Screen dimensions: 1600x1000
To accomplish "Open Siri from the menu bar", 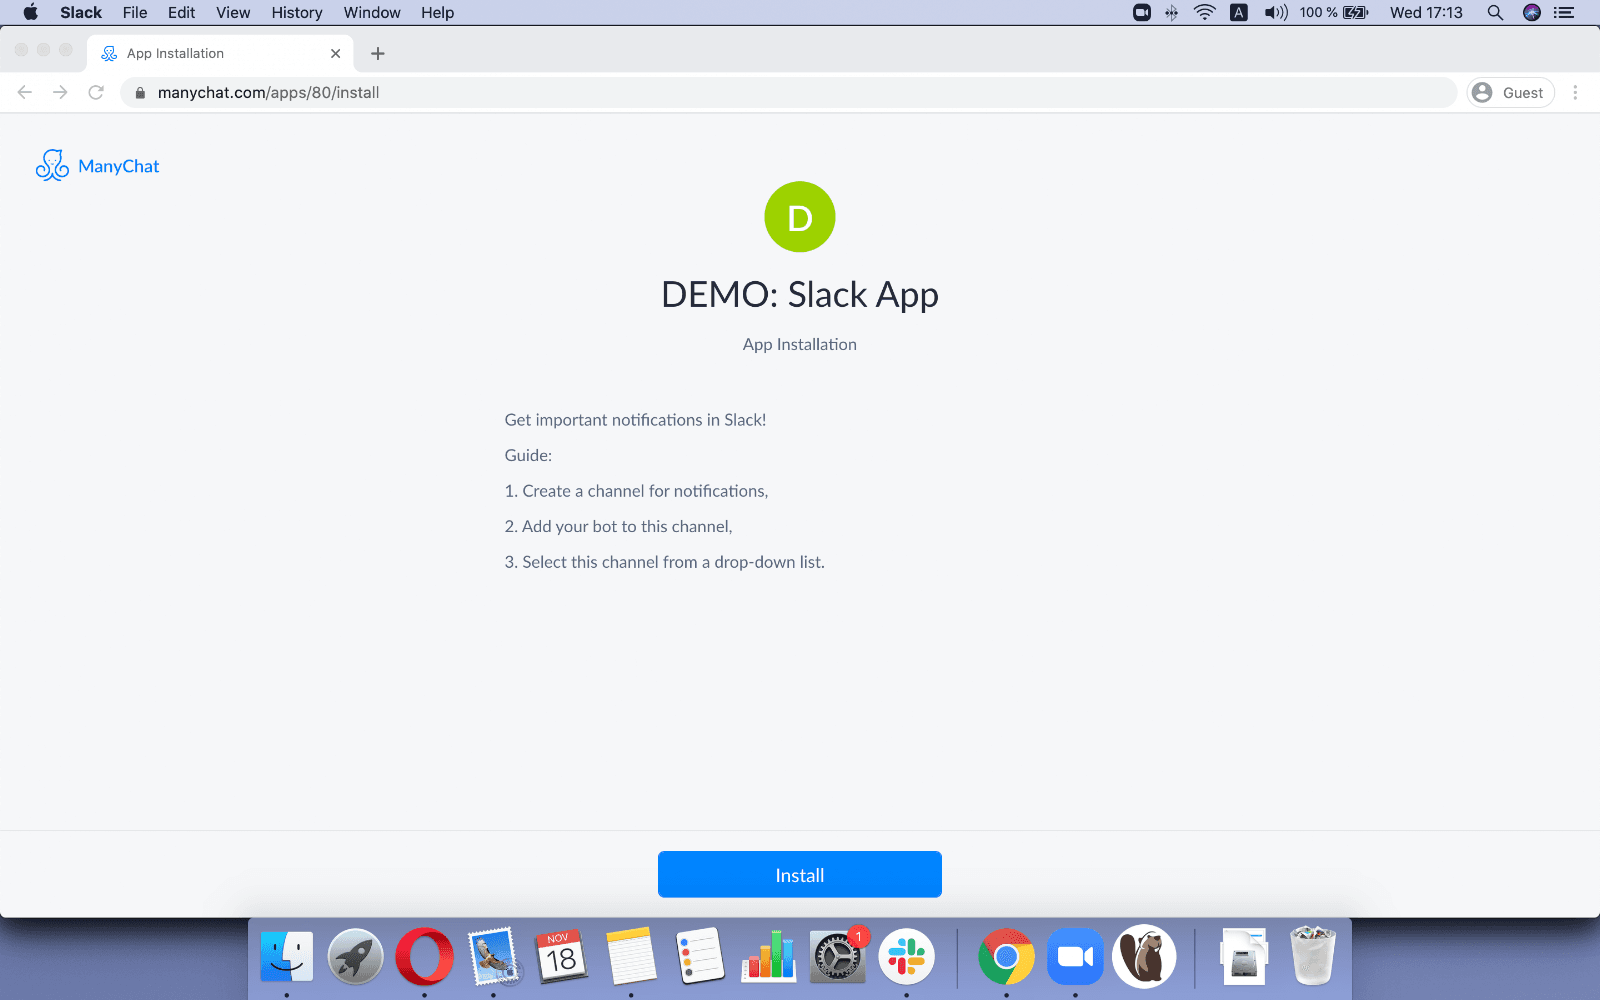I will (1532, 13).
